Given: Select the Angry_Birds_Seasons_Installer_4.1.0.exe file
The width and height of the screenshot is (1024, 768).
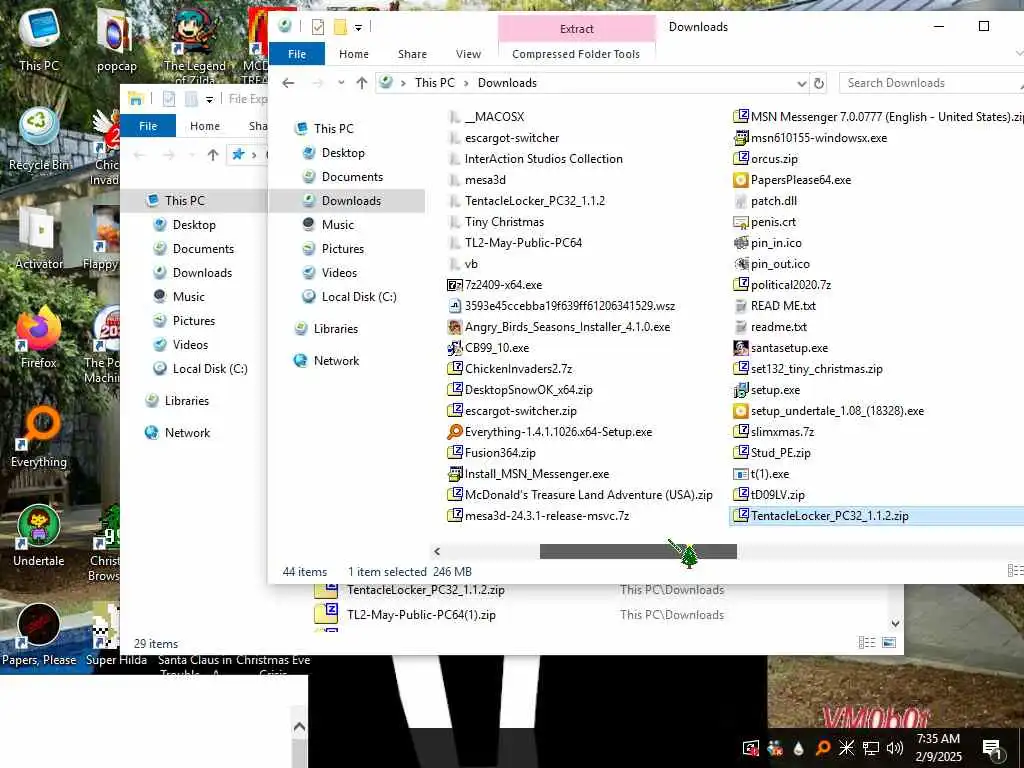Looking at the screenshot, I should [x=559, y=327].
